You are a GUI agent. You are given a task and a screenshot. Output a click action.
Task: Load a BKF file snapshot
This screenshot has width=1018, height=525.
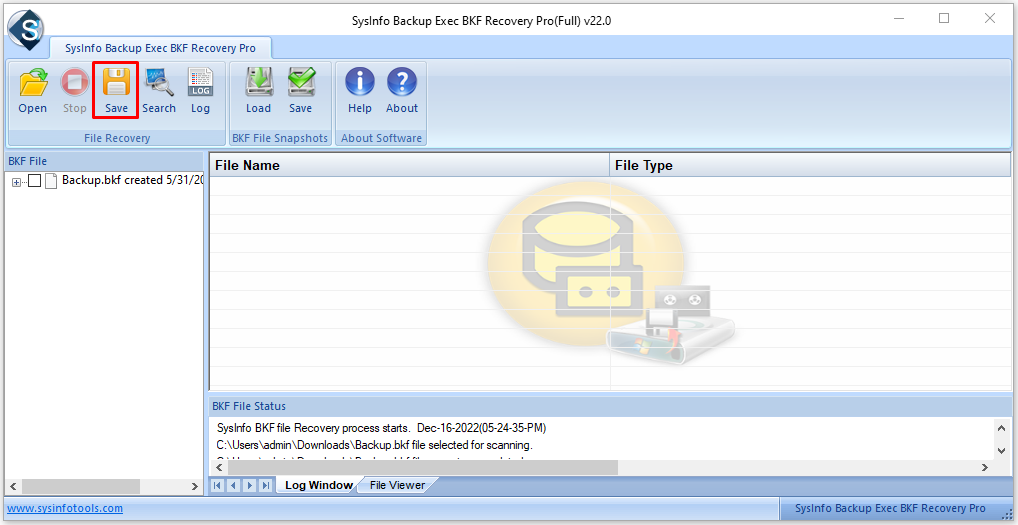tap(258, 91)
